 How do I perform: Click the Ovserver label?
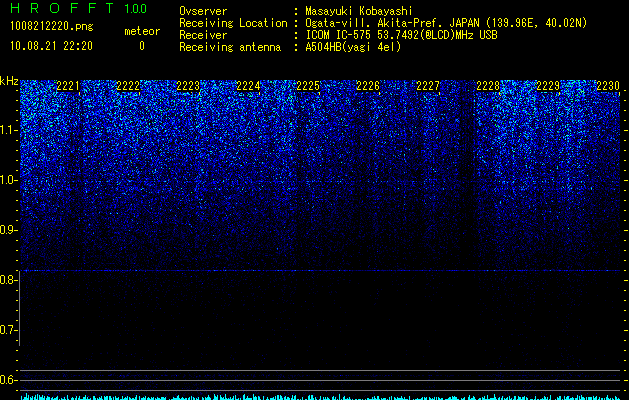pos(203,11)
